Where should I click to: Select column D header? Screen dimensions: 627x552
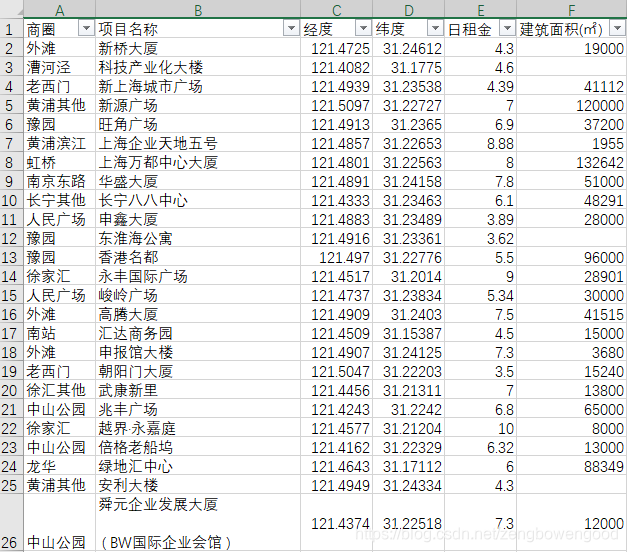(x=408, y=9)
